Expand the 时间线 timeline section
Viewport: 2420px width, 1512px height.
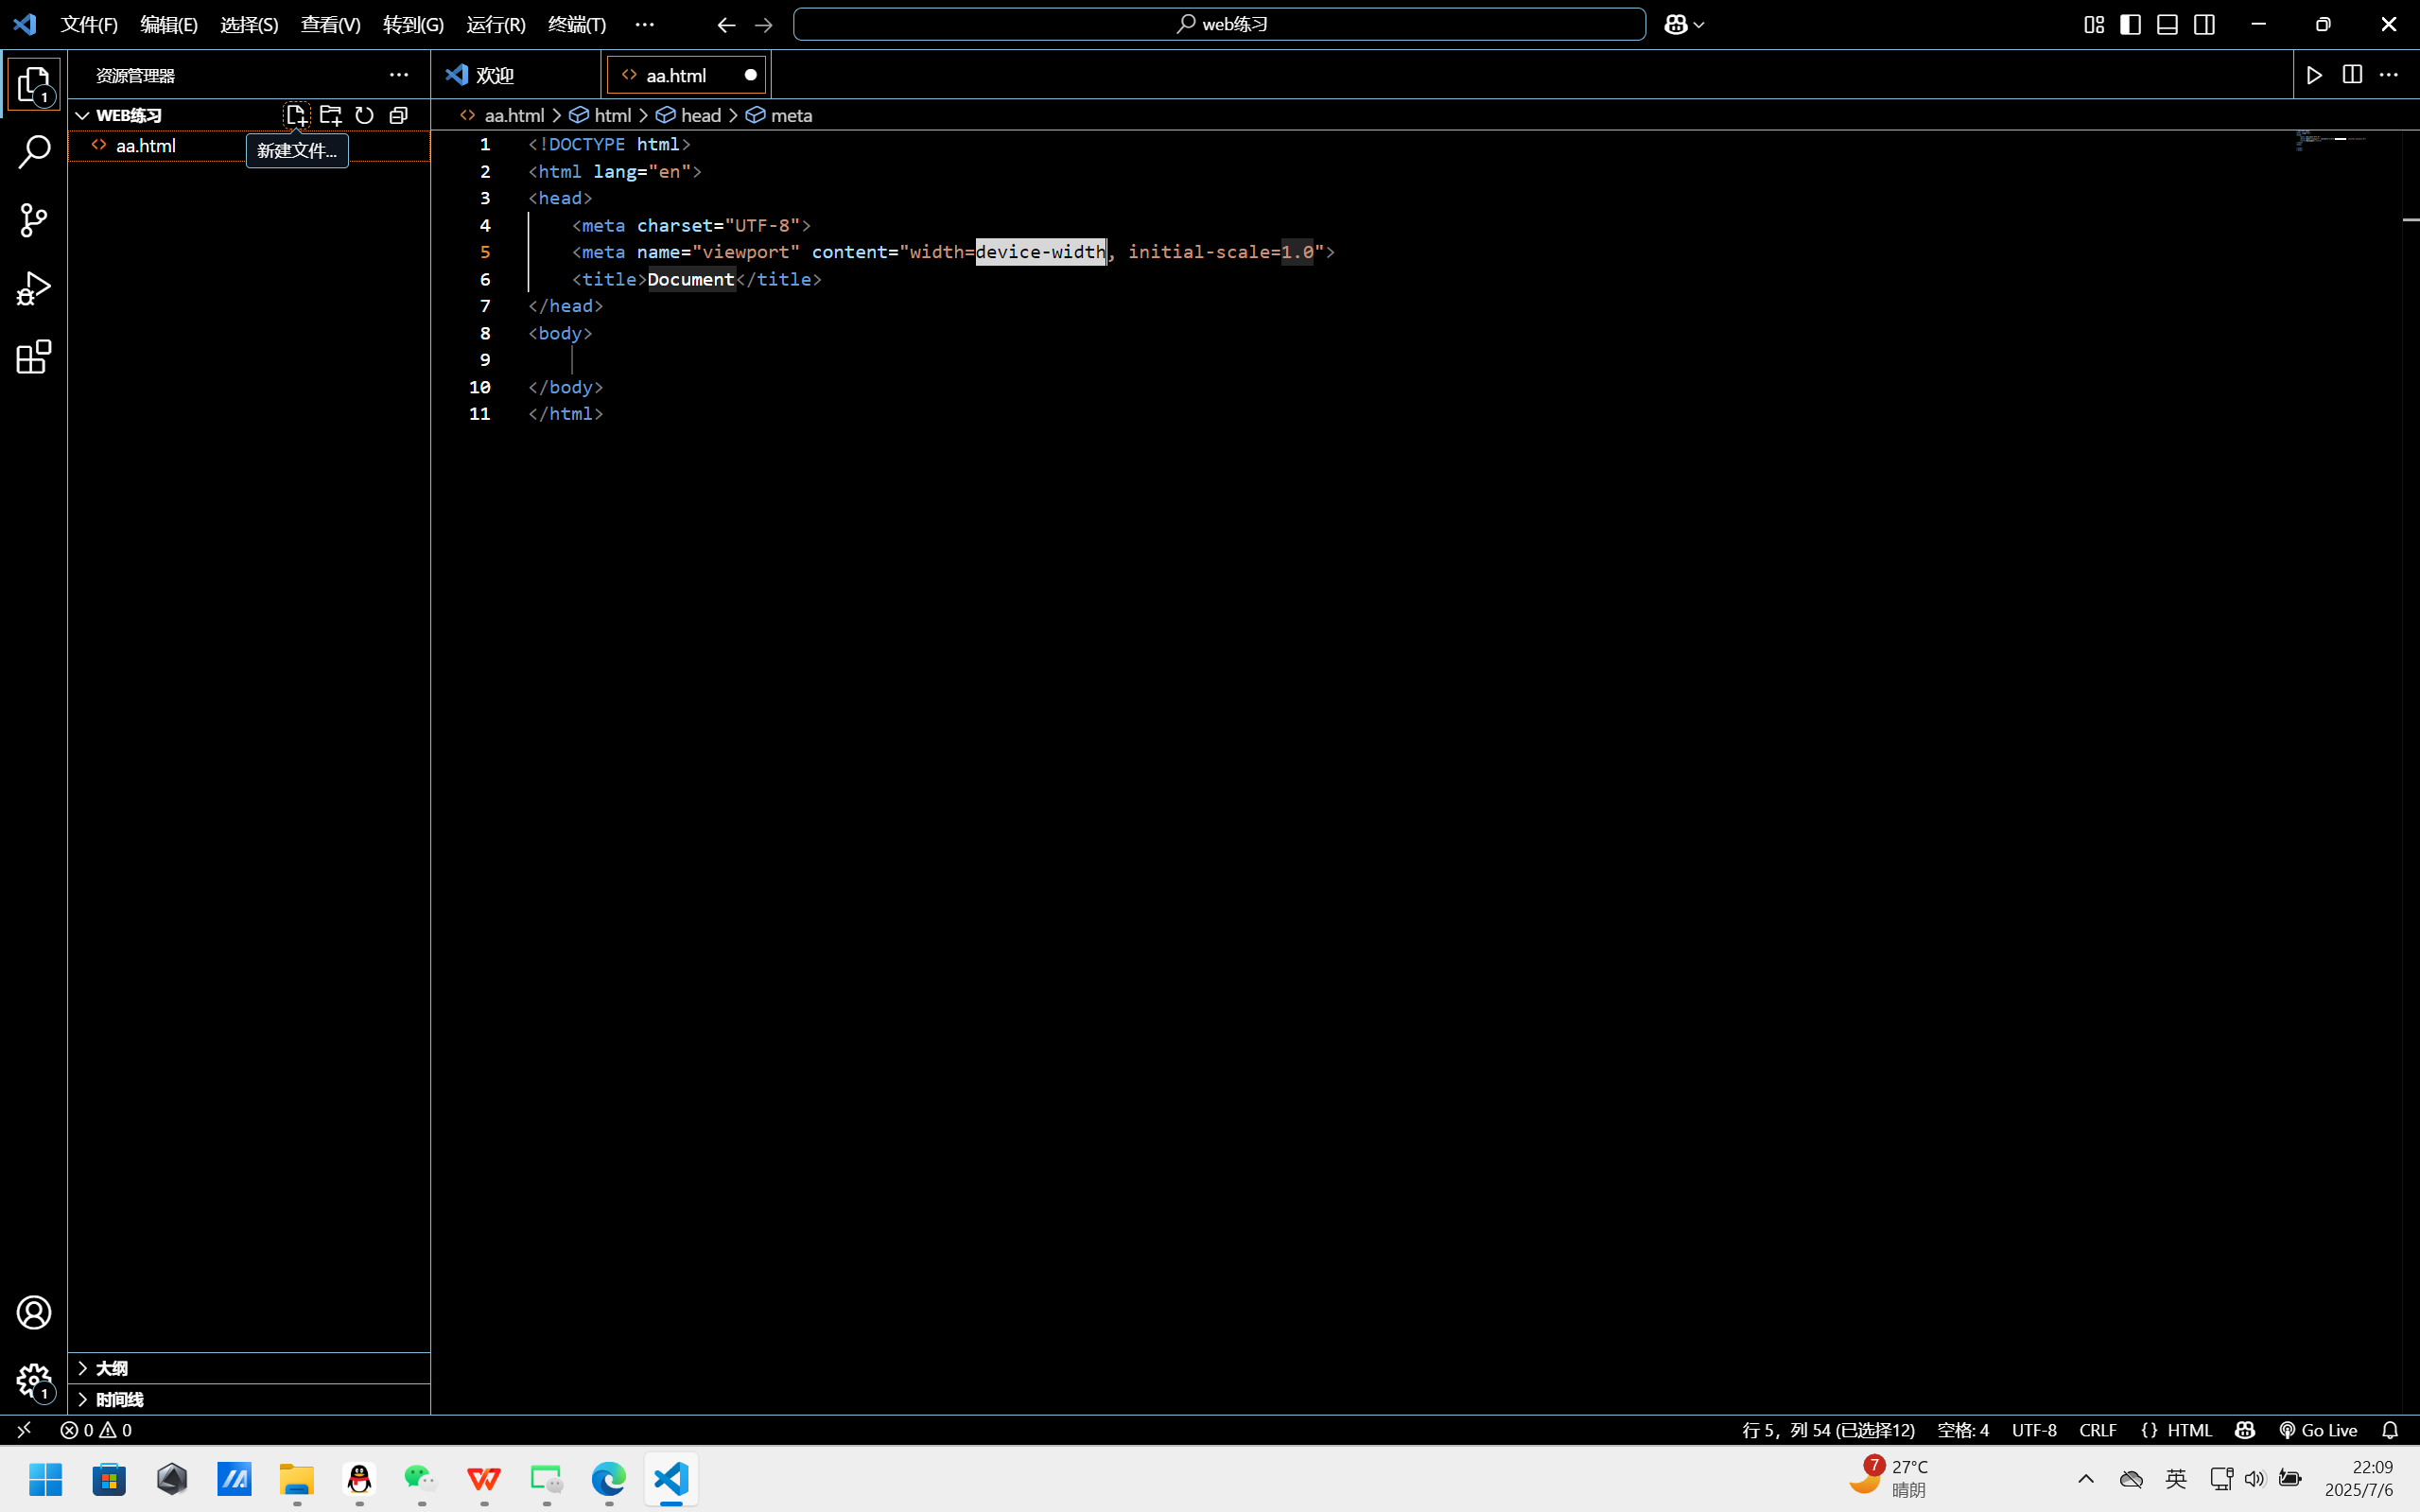click(249, 1399)
